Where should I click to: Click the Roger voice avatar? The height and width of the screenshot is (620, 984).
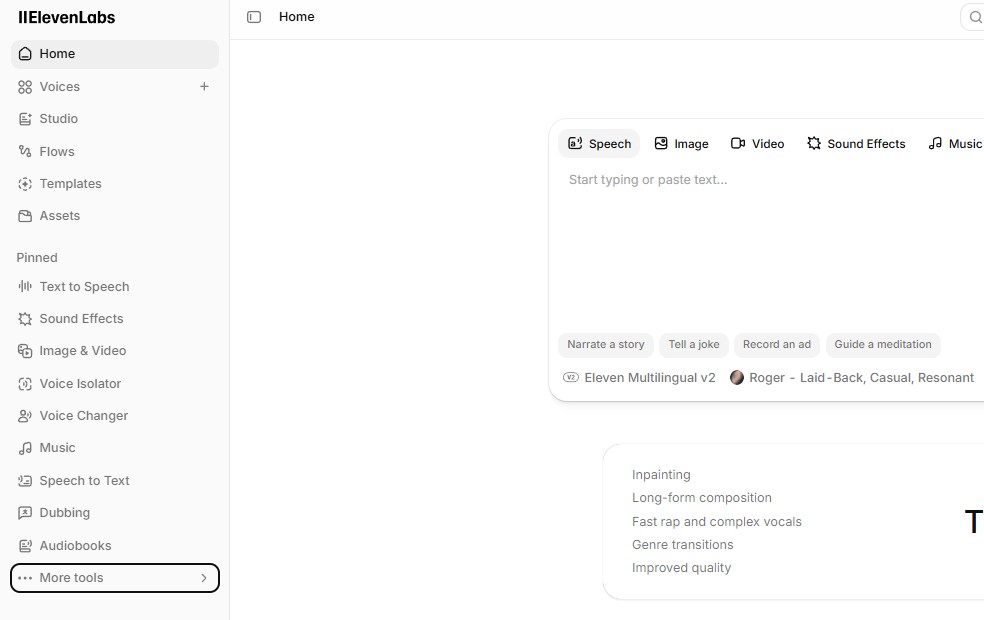(x=737, y=378)
